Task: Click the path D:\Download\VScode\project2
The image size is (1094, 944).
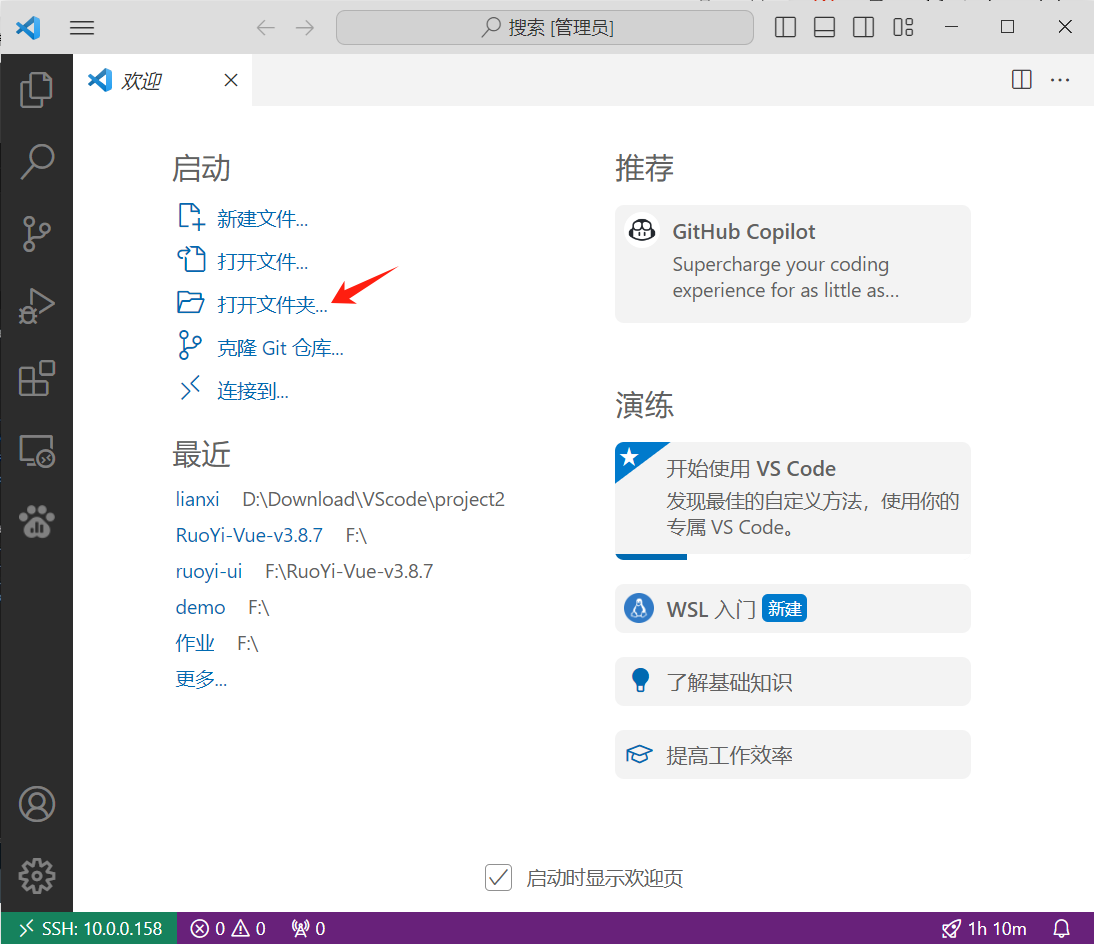Action: pyautogui.click(x=373, y=500)
